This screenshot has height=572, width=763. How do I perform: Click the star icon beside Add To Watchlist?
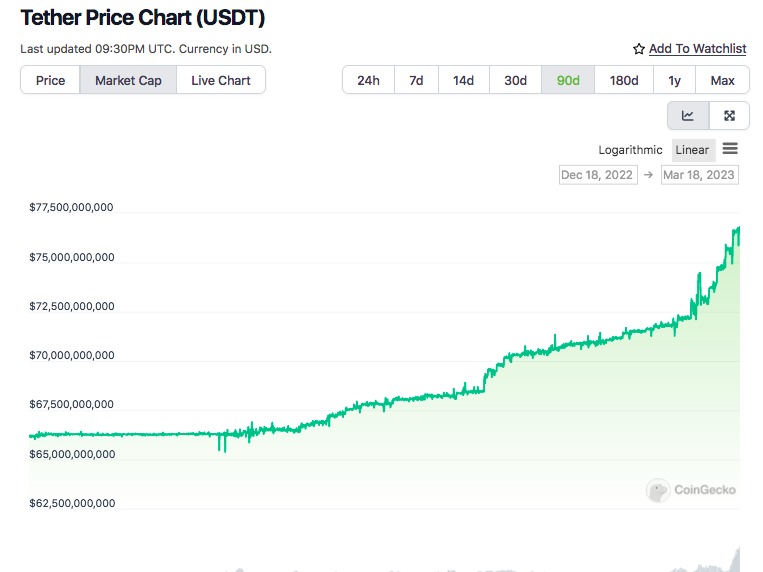pyautogui.click(x=638, y=49)
